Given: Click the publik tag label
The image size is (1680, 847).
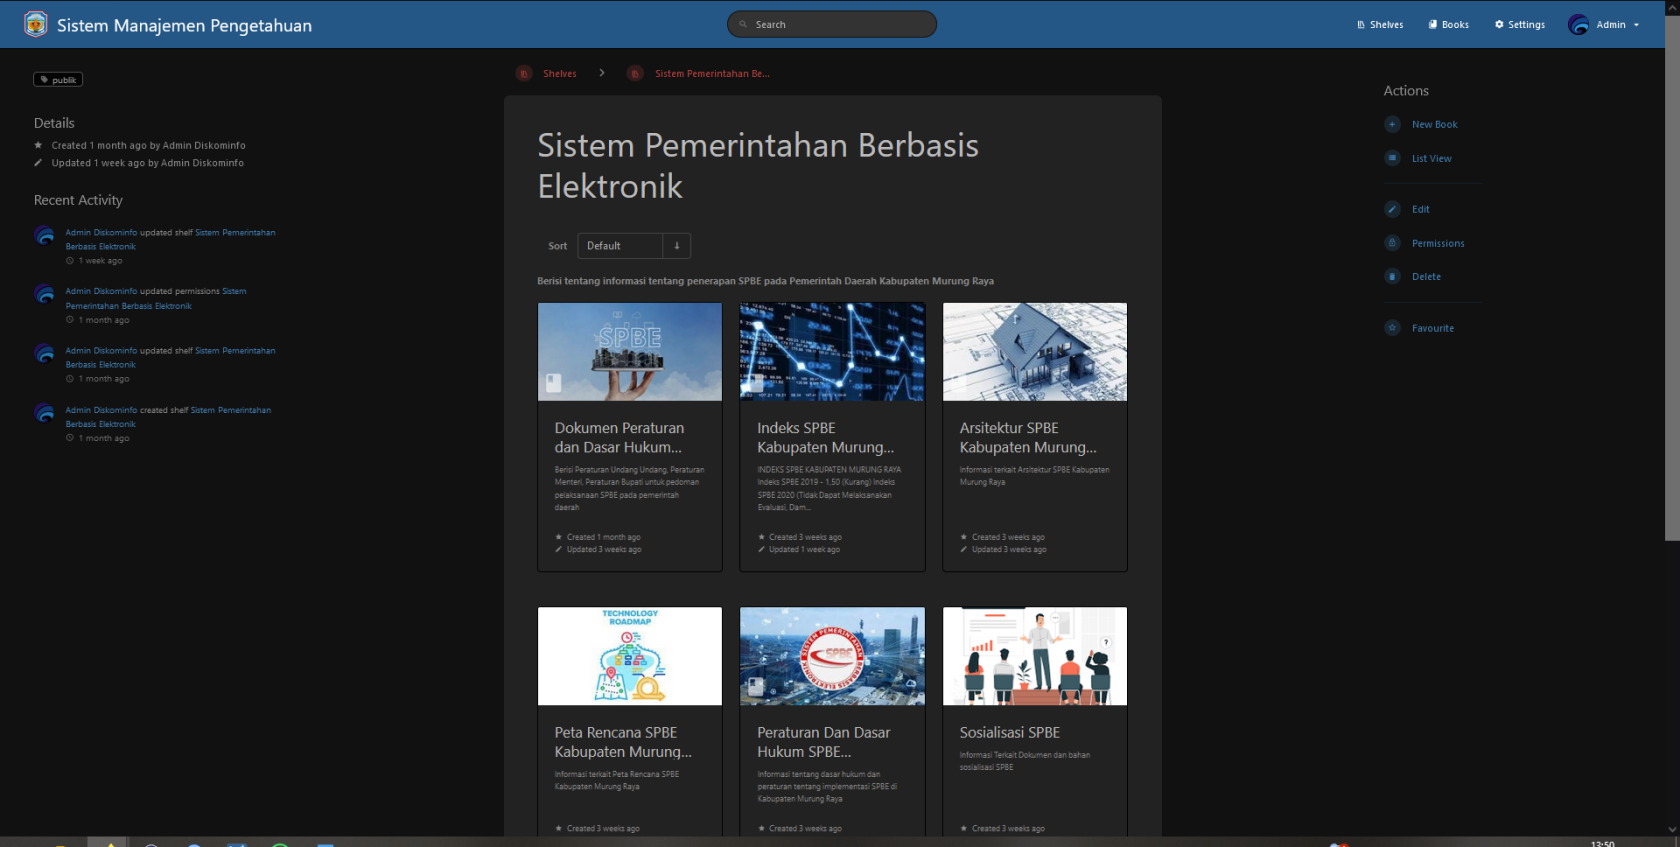Looking at the screenshot, I should pyautogui.click(x=58, y=80).
